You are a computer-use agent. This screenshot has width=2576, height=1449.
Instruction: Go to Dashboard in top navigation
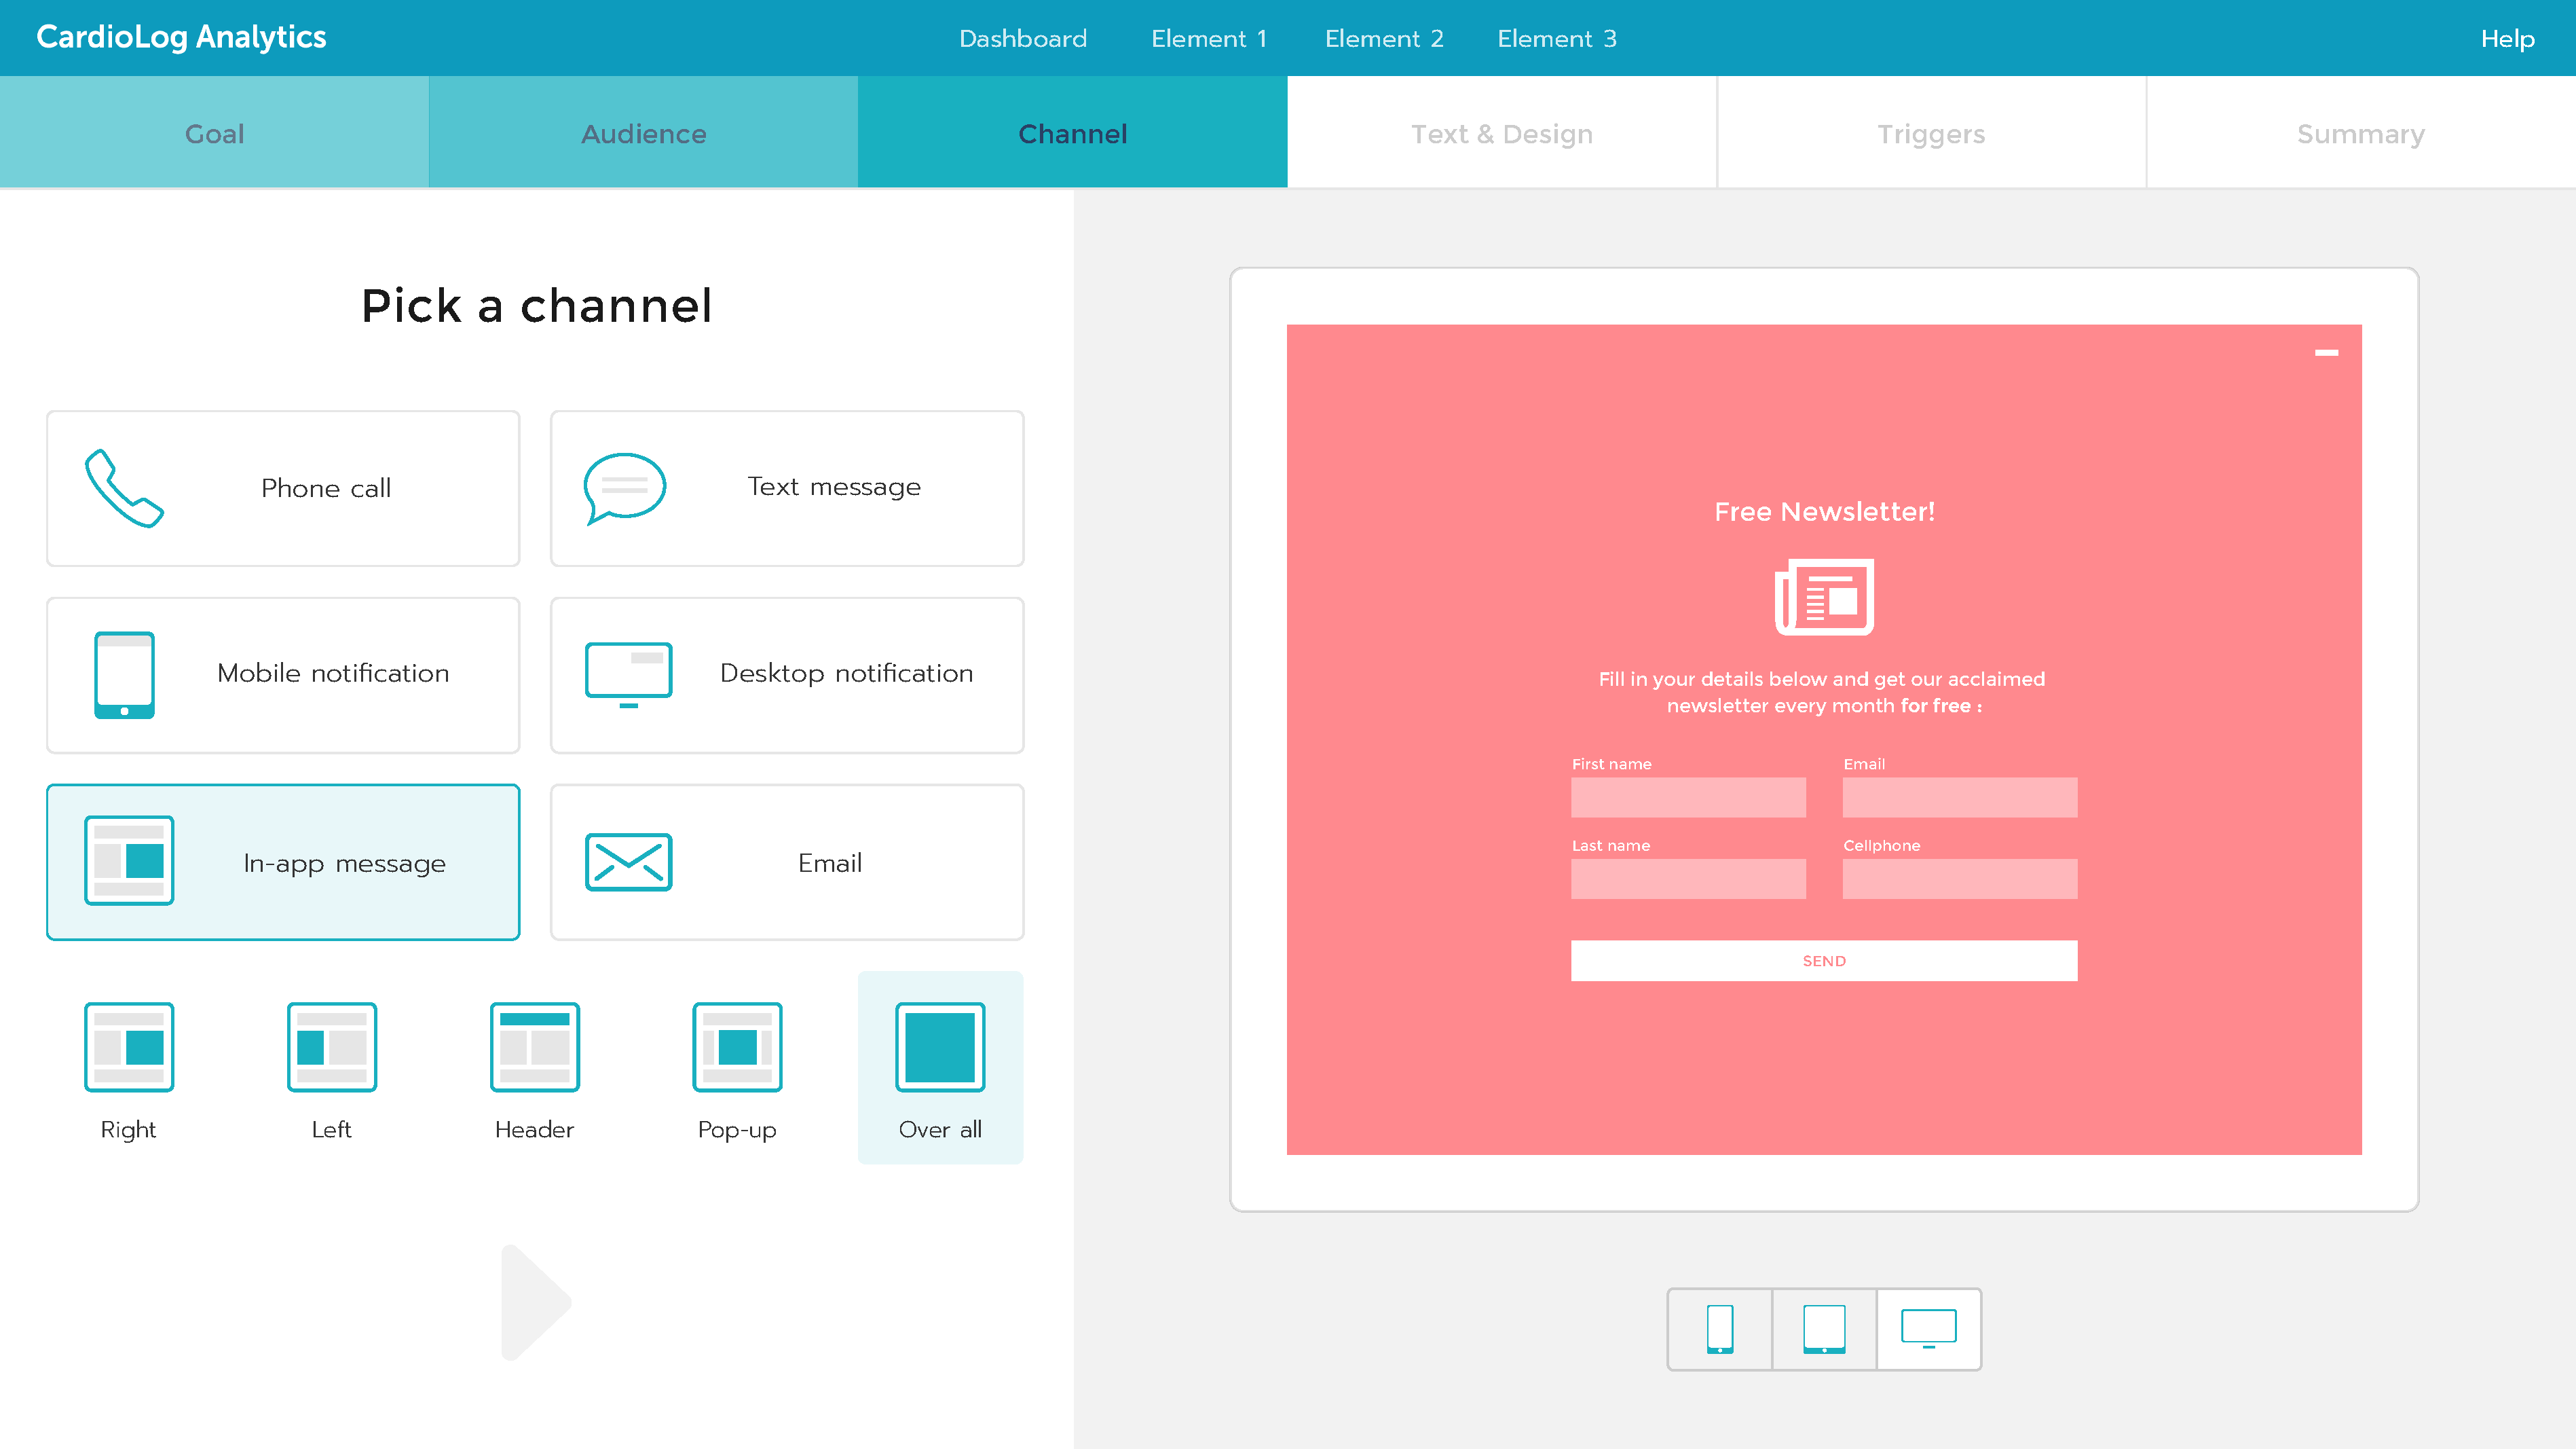[x=1022, y=38]
